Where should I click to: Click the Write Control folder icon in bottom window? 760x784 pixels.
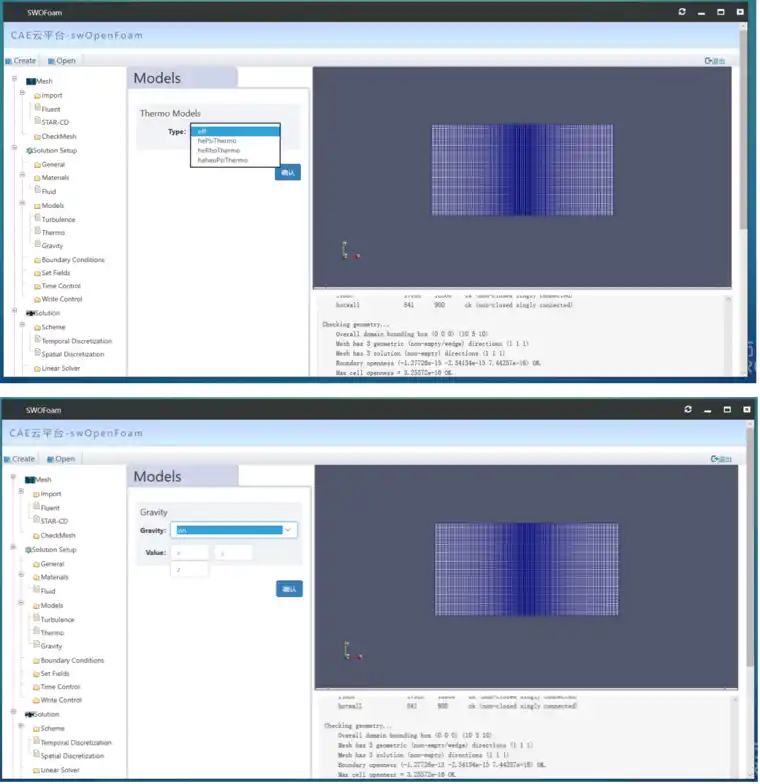pyautogui.click(x=36, y=700)
